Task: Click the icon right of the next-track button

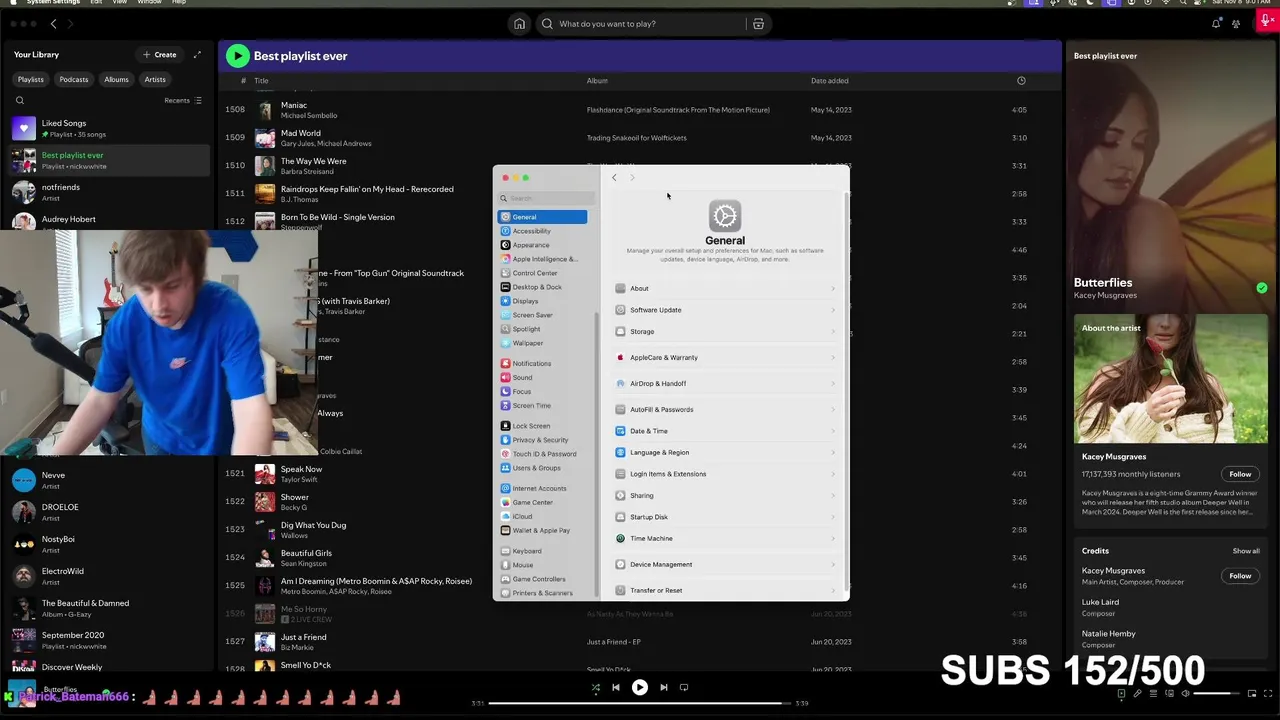Action: click(x=684, y=688)
